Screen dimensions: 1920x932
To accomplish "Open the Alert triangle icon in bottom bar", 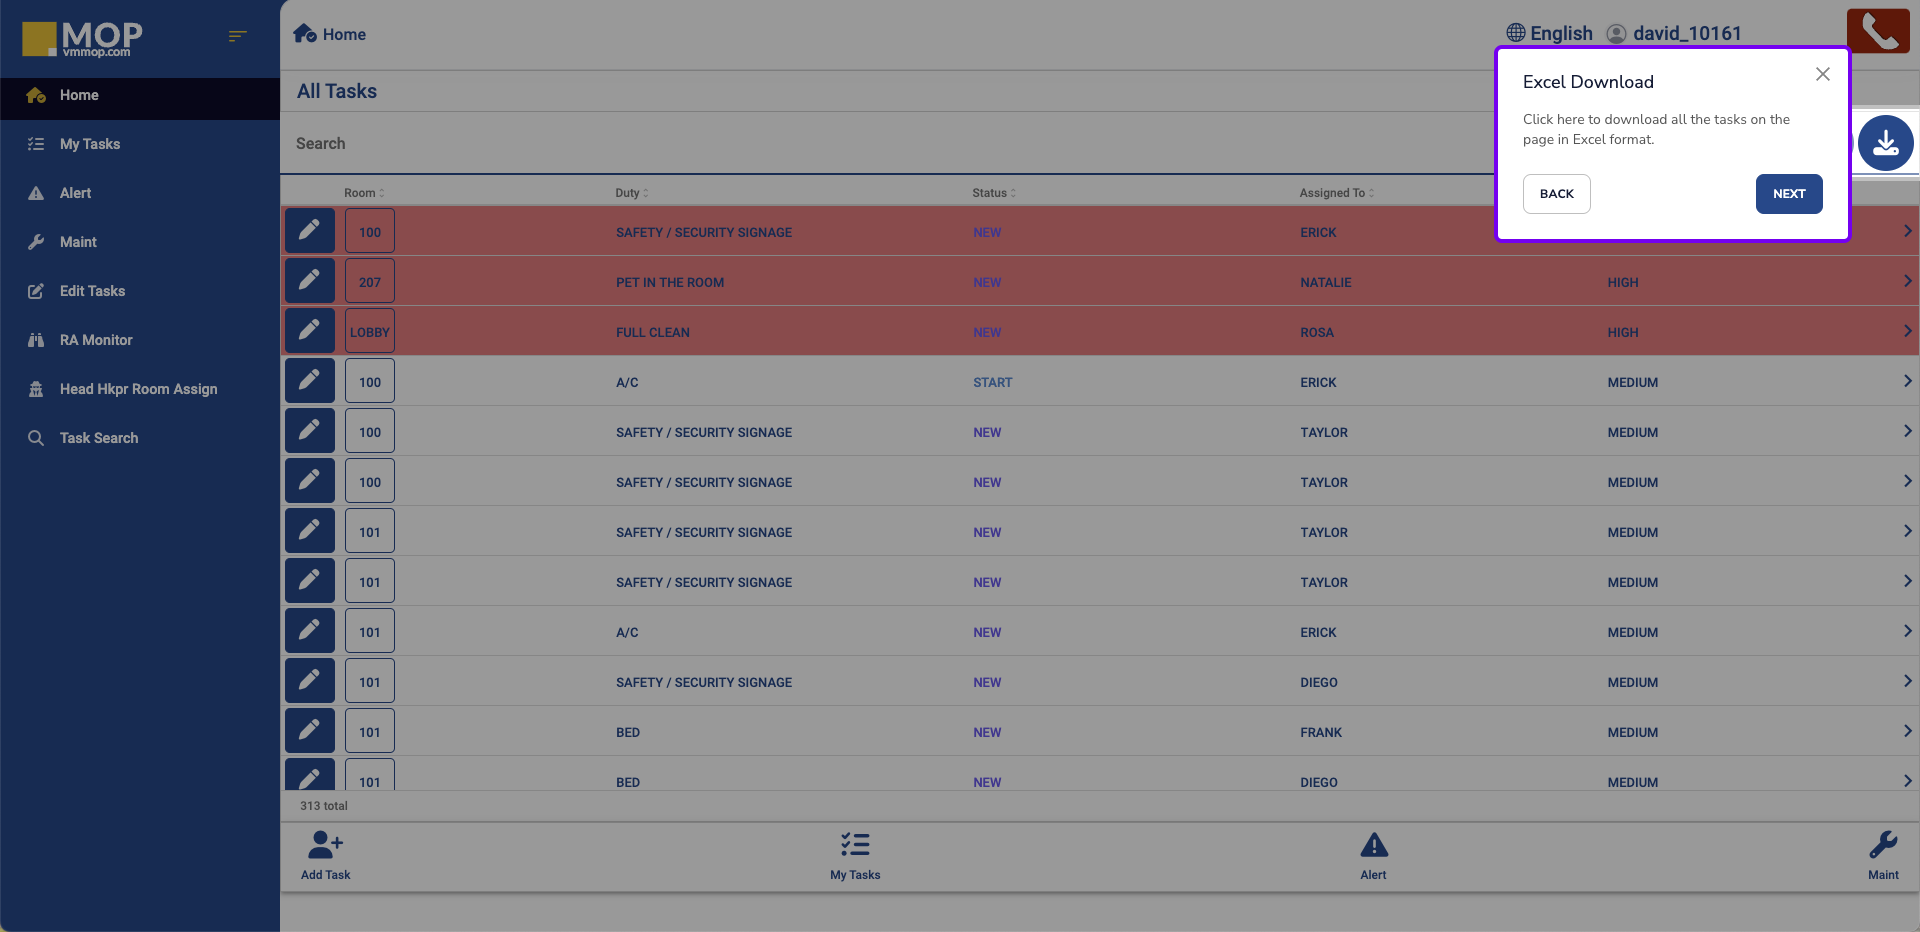I will [x=1373, y=846].
